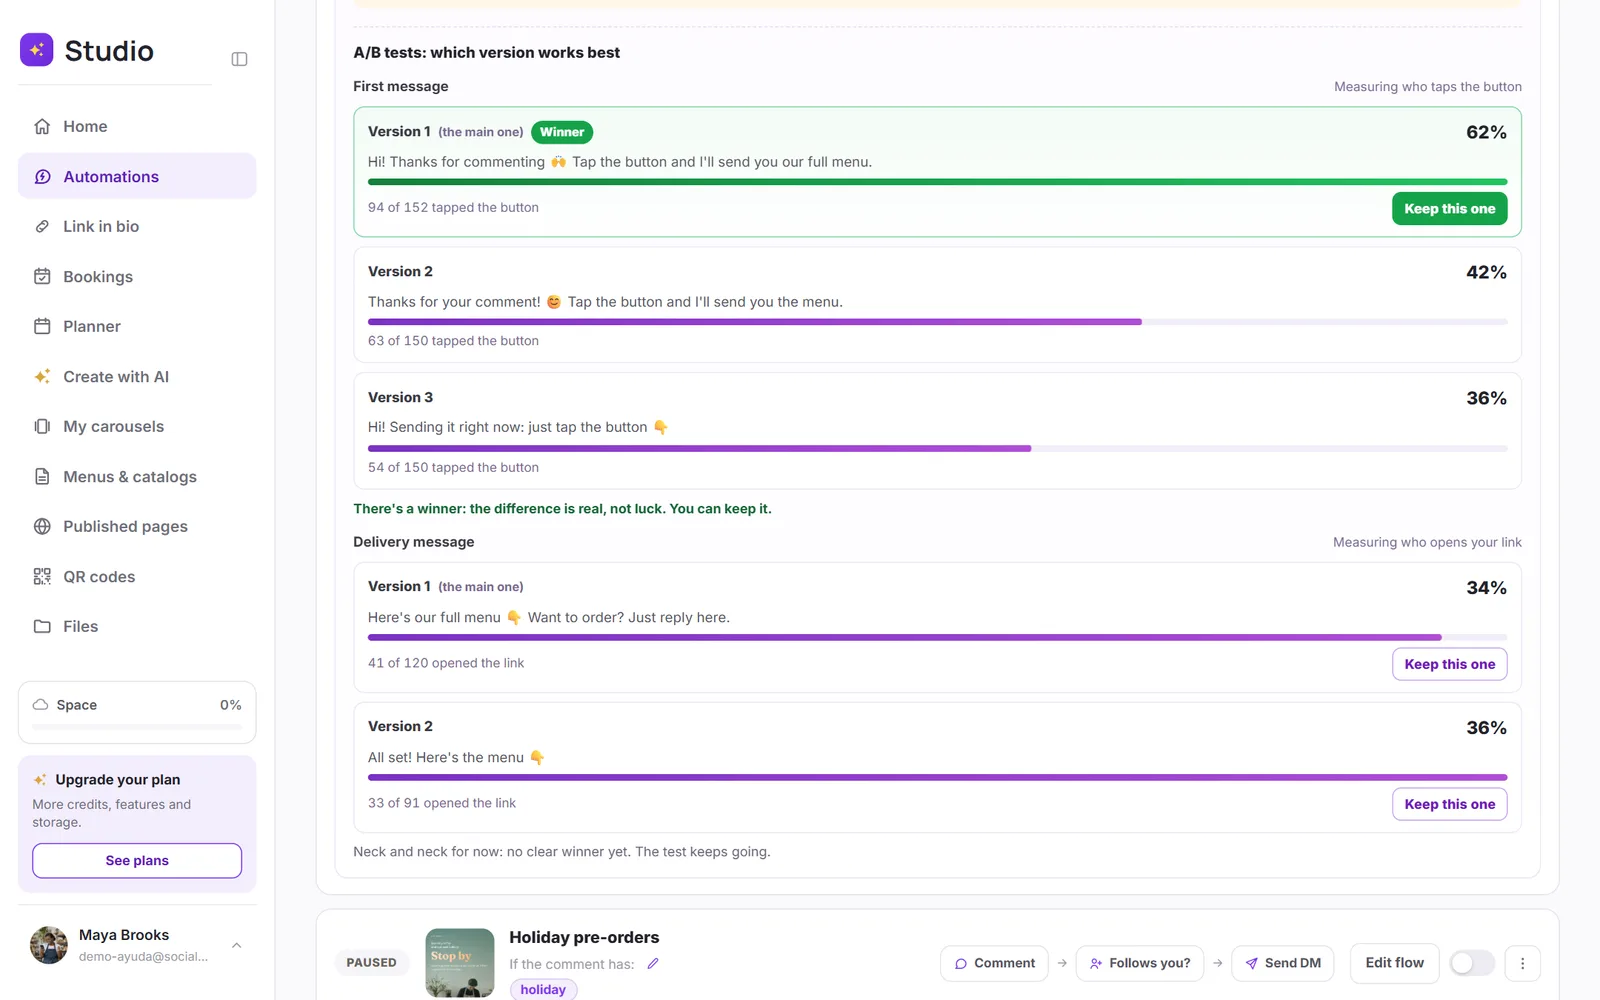Click the Automations chat-bolt icon
The image size is (1600, 1000).
click(42, 176)
